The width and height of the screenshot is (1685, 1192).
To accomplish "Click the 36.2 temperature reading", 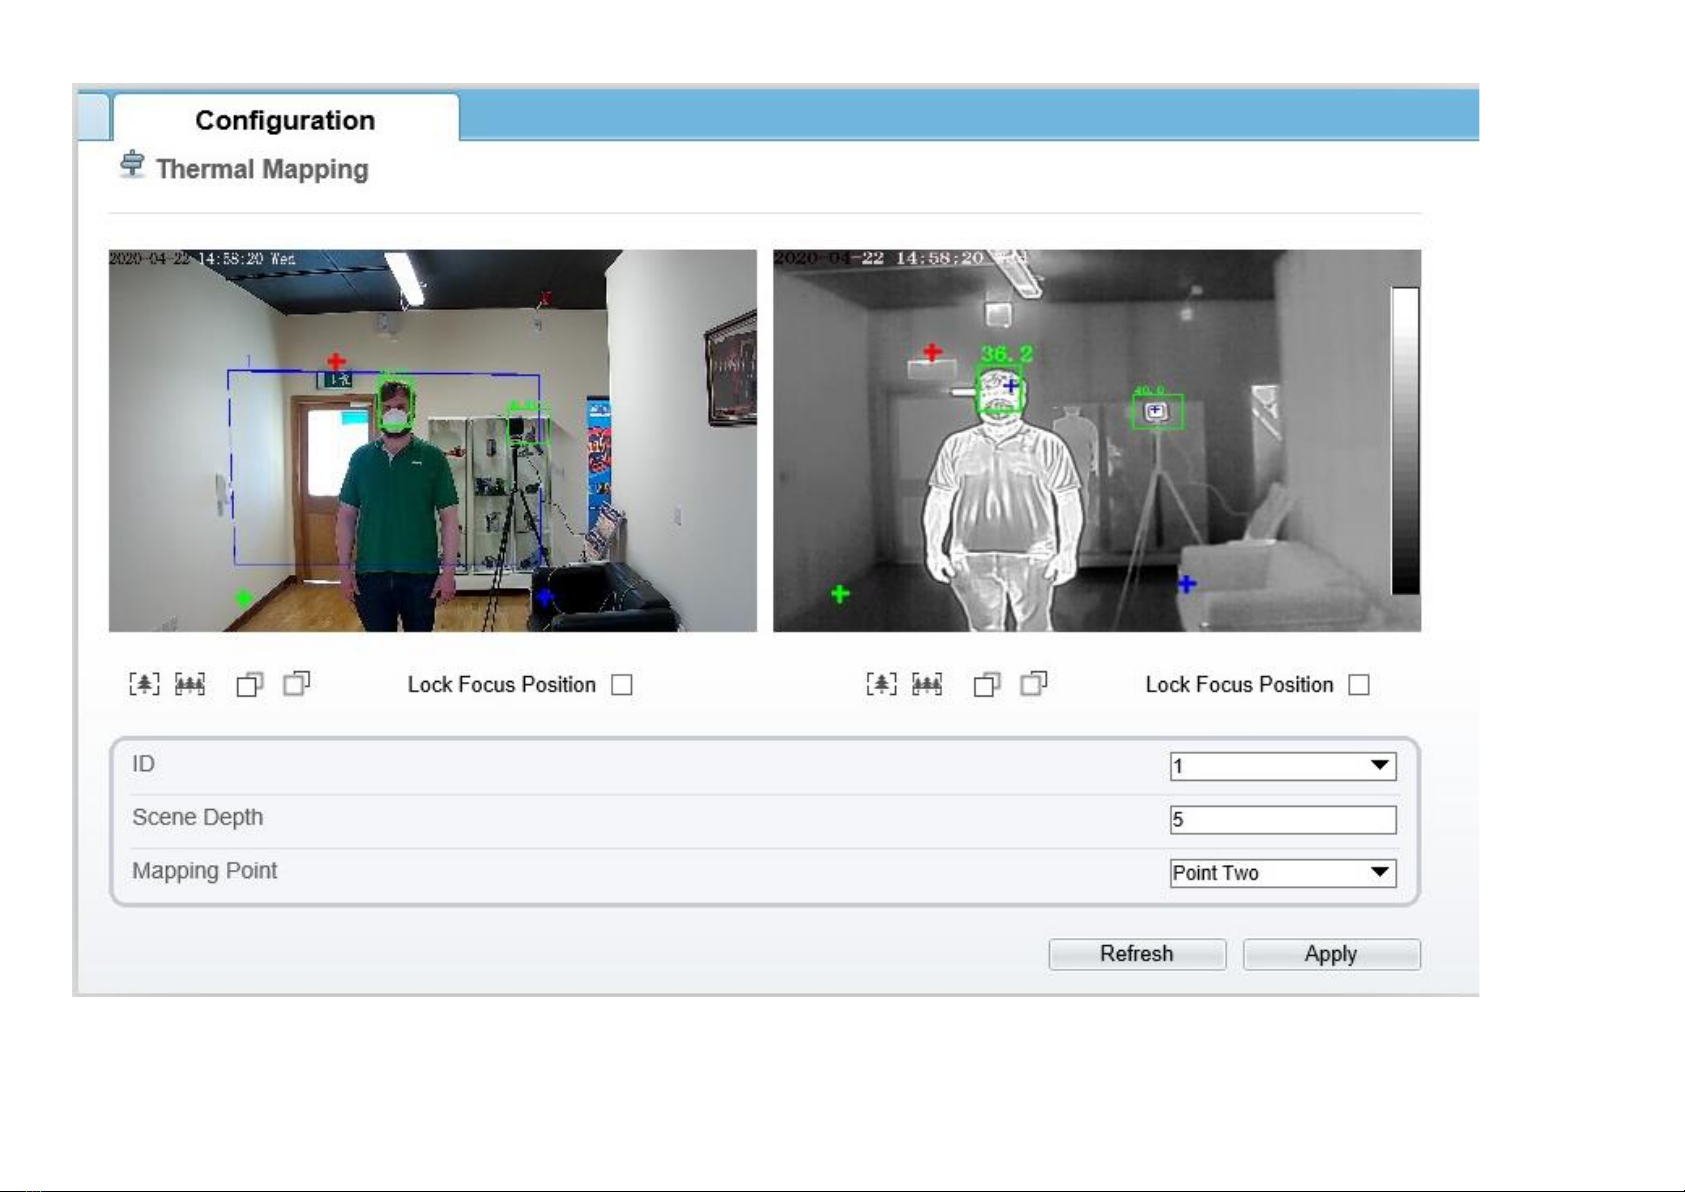I will tap(1006, 354).
